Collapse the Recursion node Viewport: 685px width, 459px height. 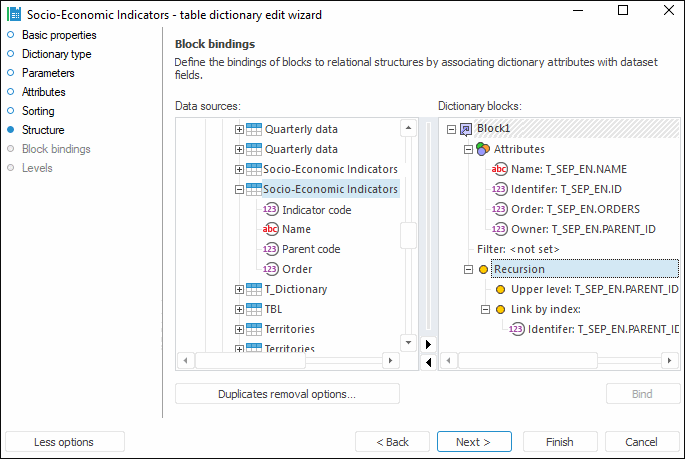click(467, 269)
